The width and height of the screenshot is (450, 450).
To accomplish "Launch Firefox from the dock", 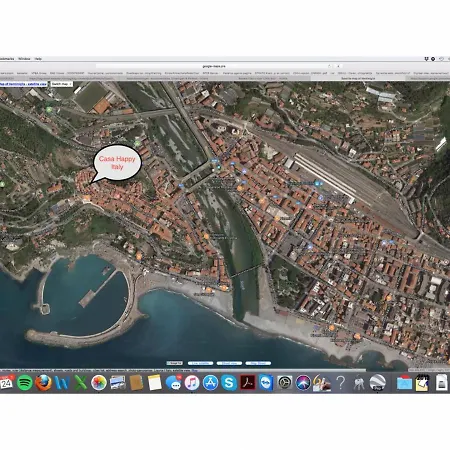I will 43,383.
